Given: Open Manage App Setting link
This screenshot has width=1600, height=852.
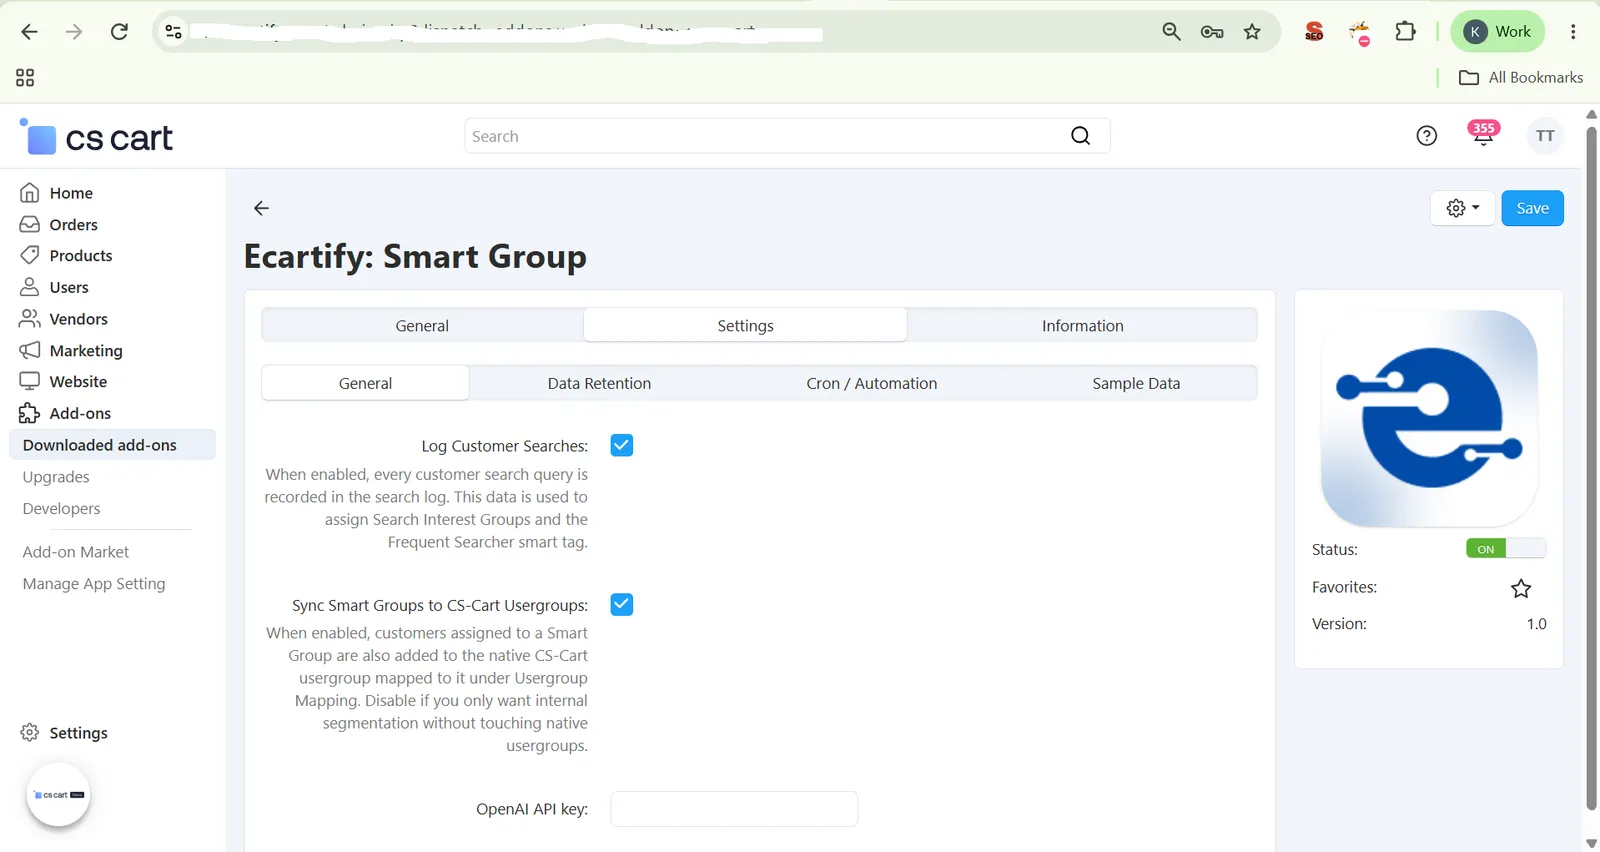Looking at the screenshot, I should coord(94,583).
